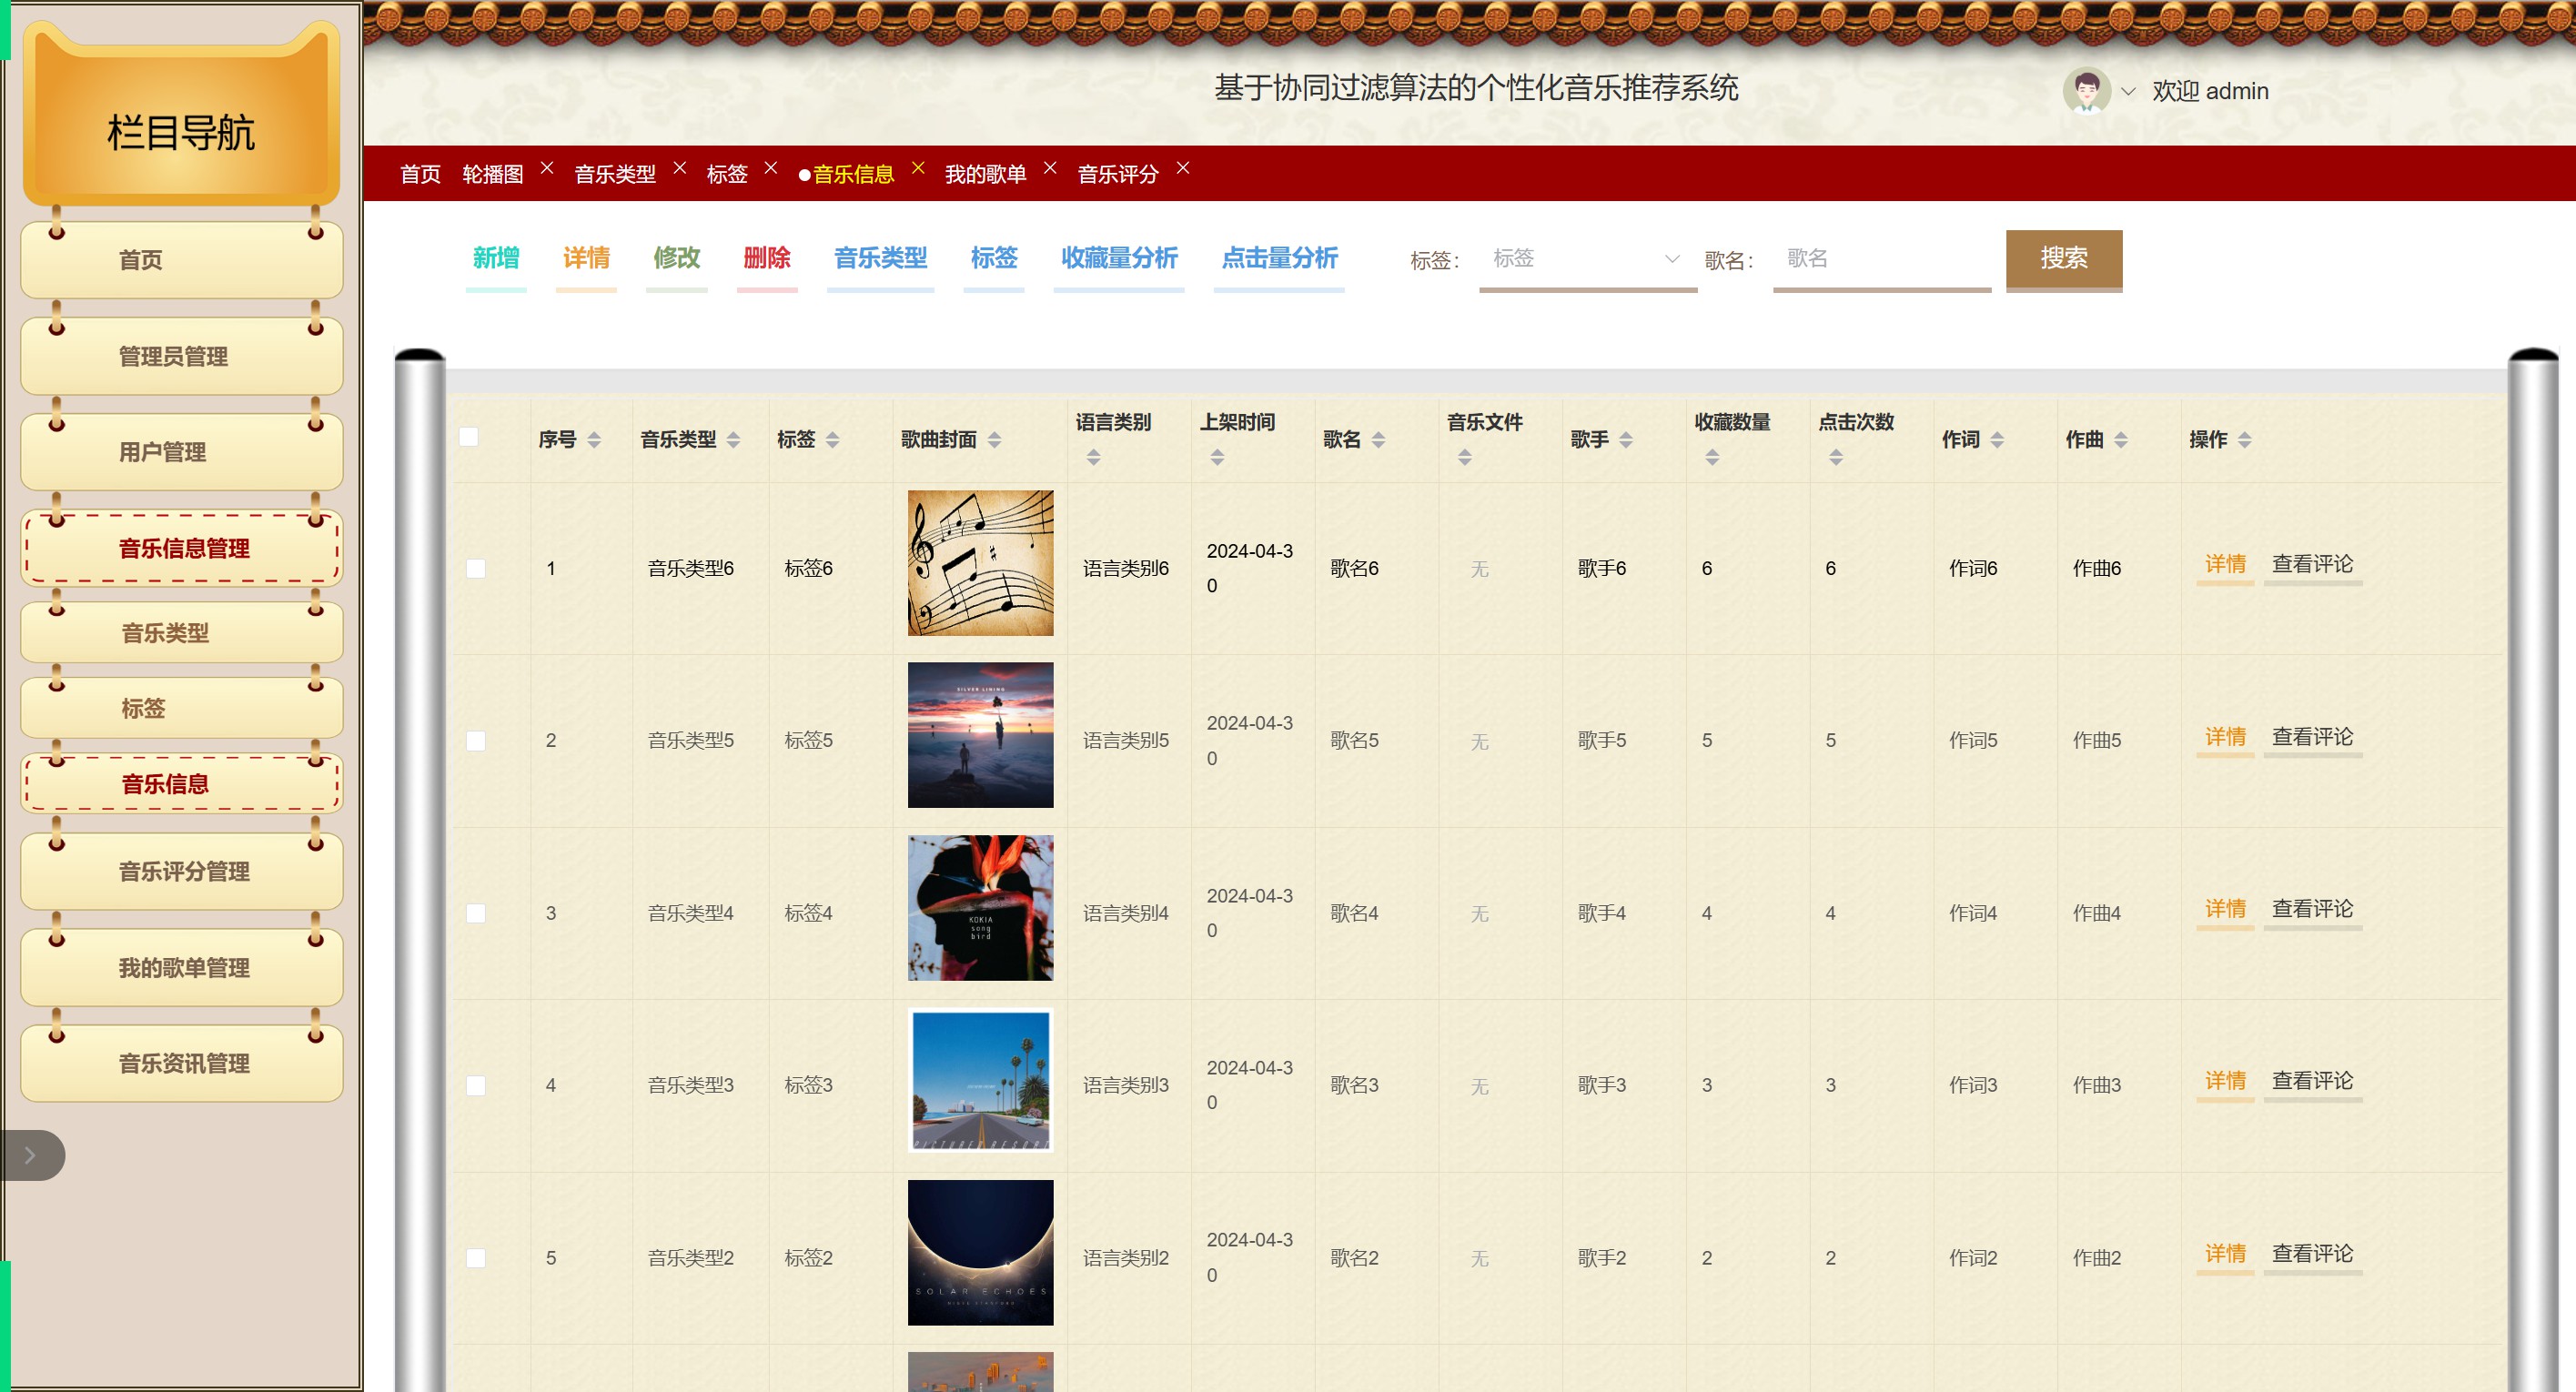2576x1392 pixels.
Task: Check the checkbox for row 1
Action: pos(476,568)
